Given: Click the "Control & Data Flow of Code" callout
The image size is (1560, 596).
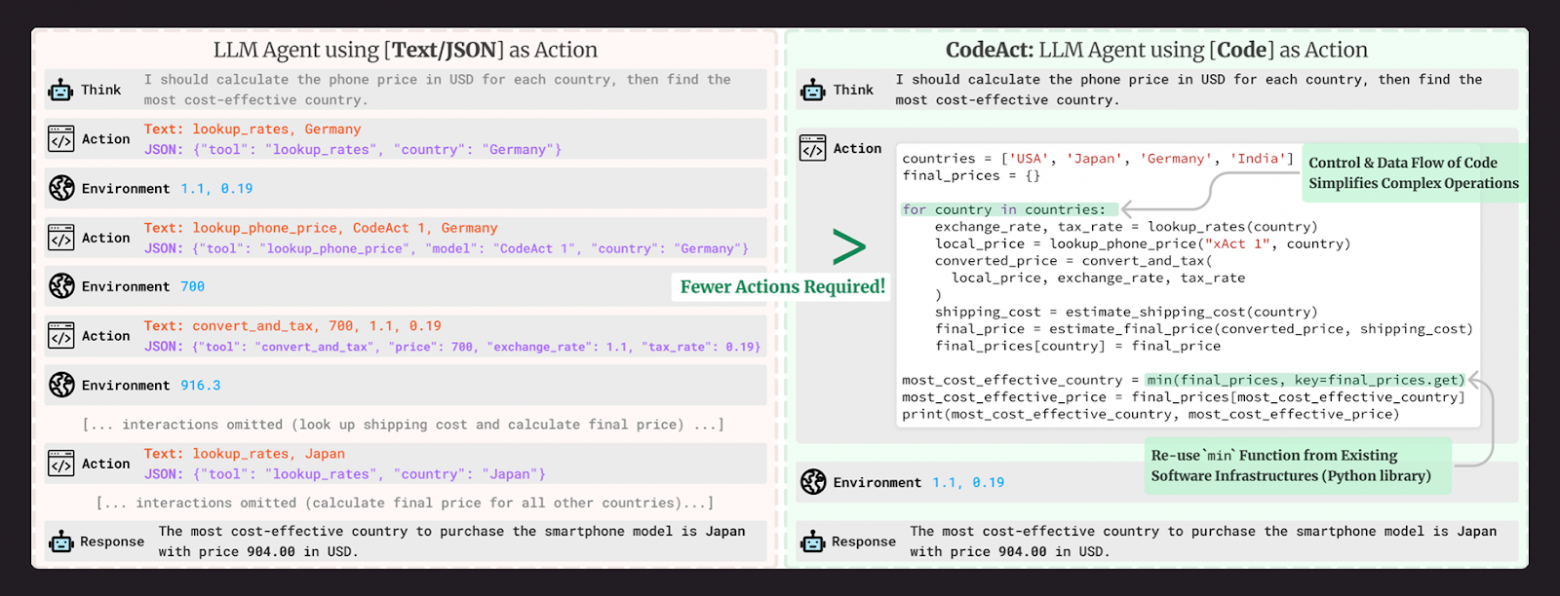Looking at the screenshot, I should point(1413,173).
